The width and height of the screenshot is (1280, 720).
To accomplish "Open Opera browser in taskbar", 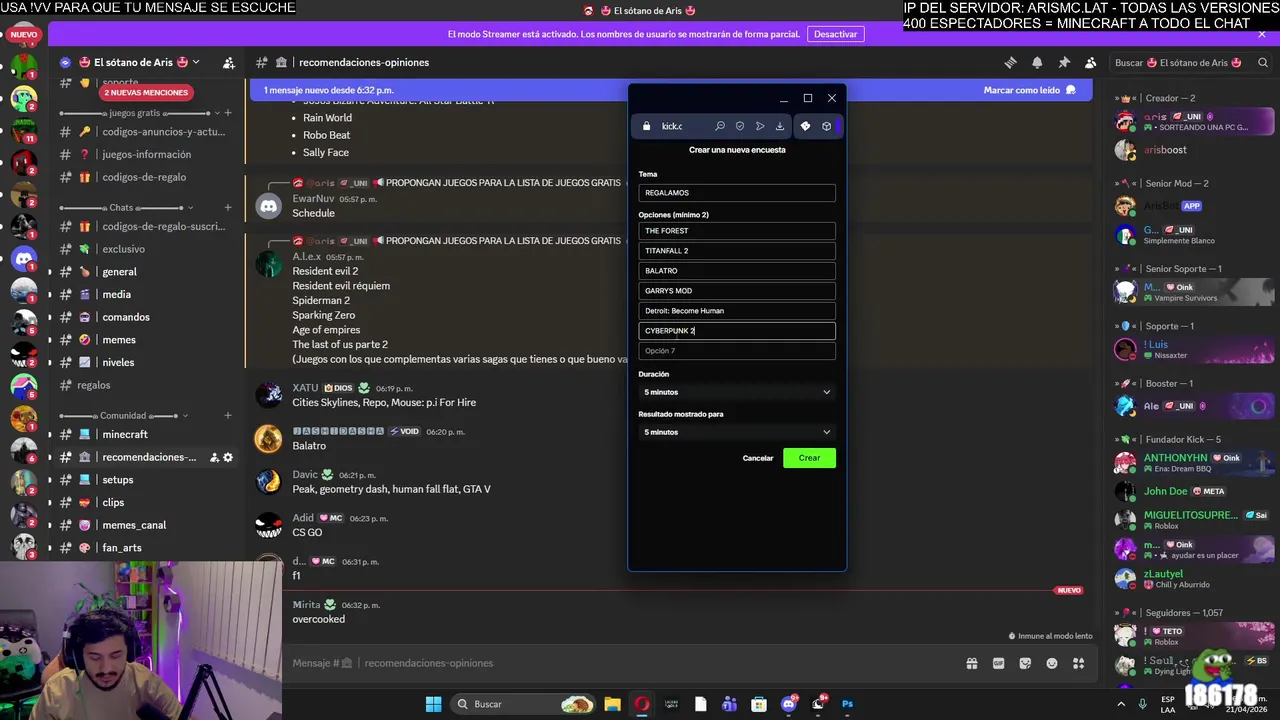I will point(642,704).
